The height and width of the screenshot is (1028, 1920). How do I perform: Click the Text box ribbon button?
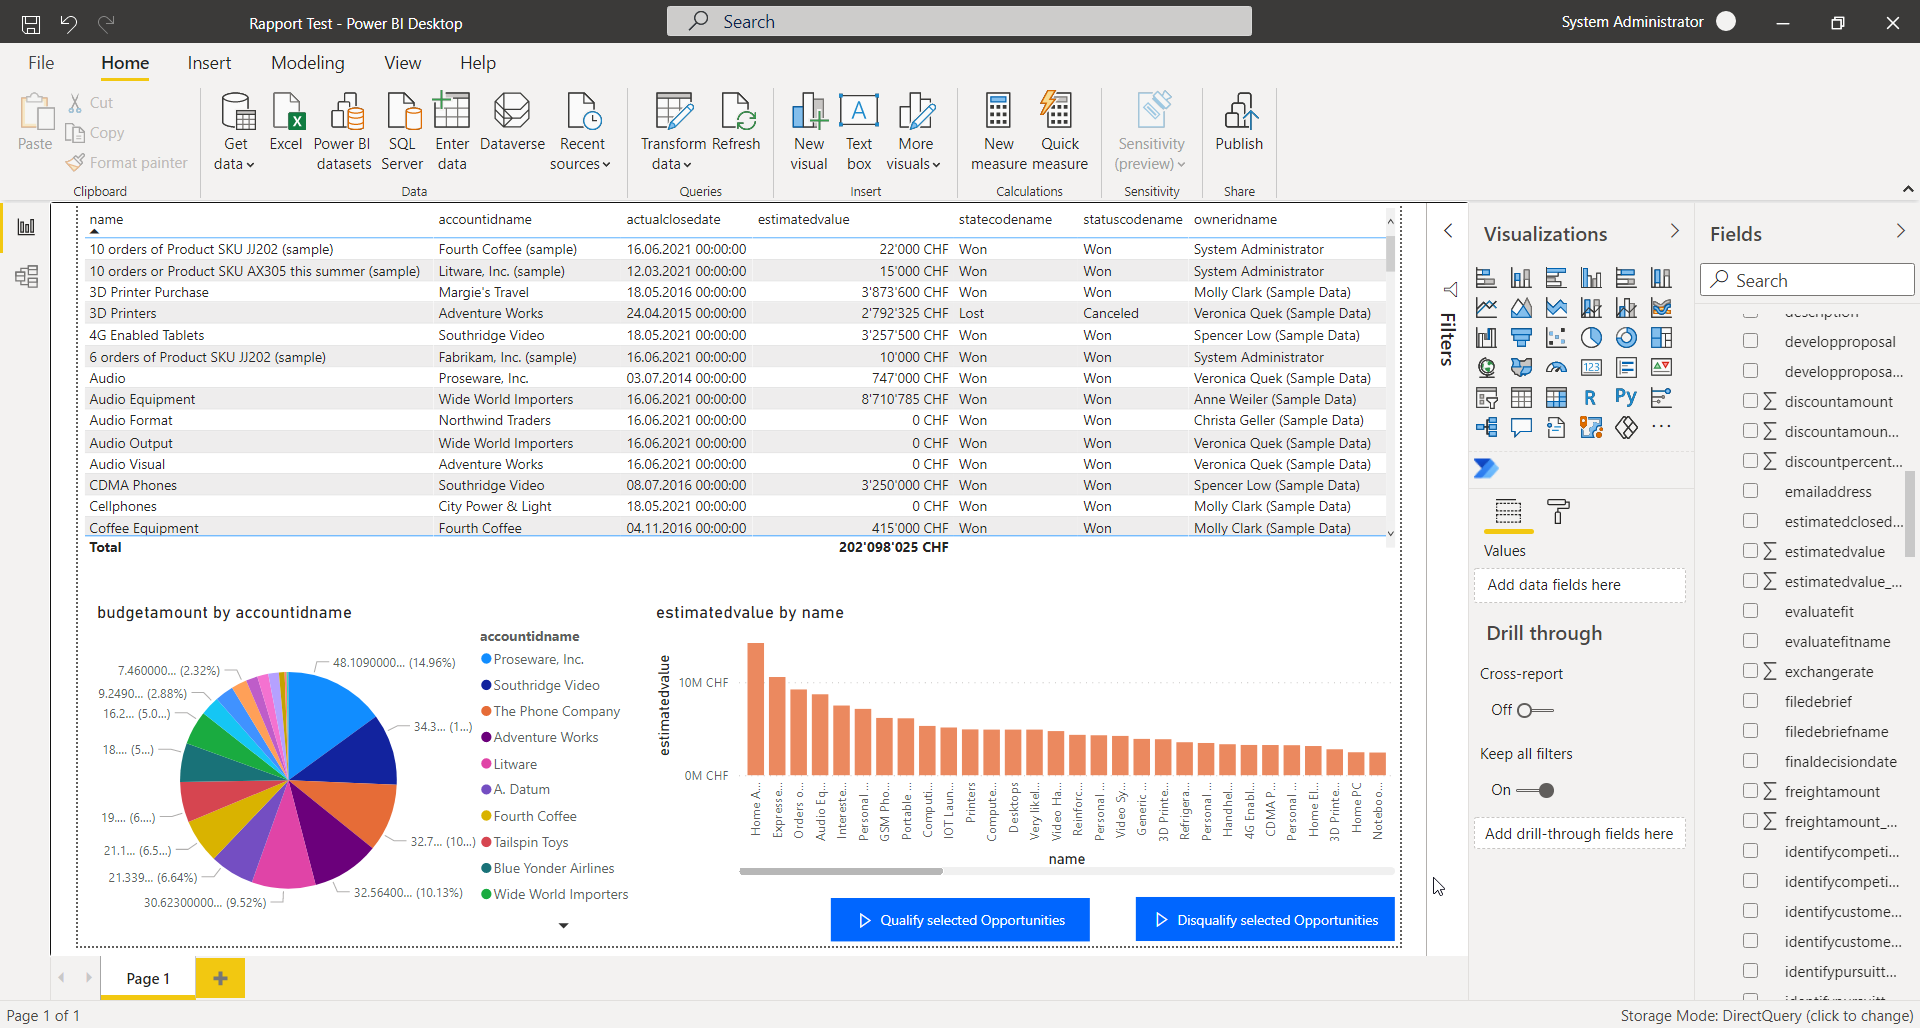pos(859,132)
